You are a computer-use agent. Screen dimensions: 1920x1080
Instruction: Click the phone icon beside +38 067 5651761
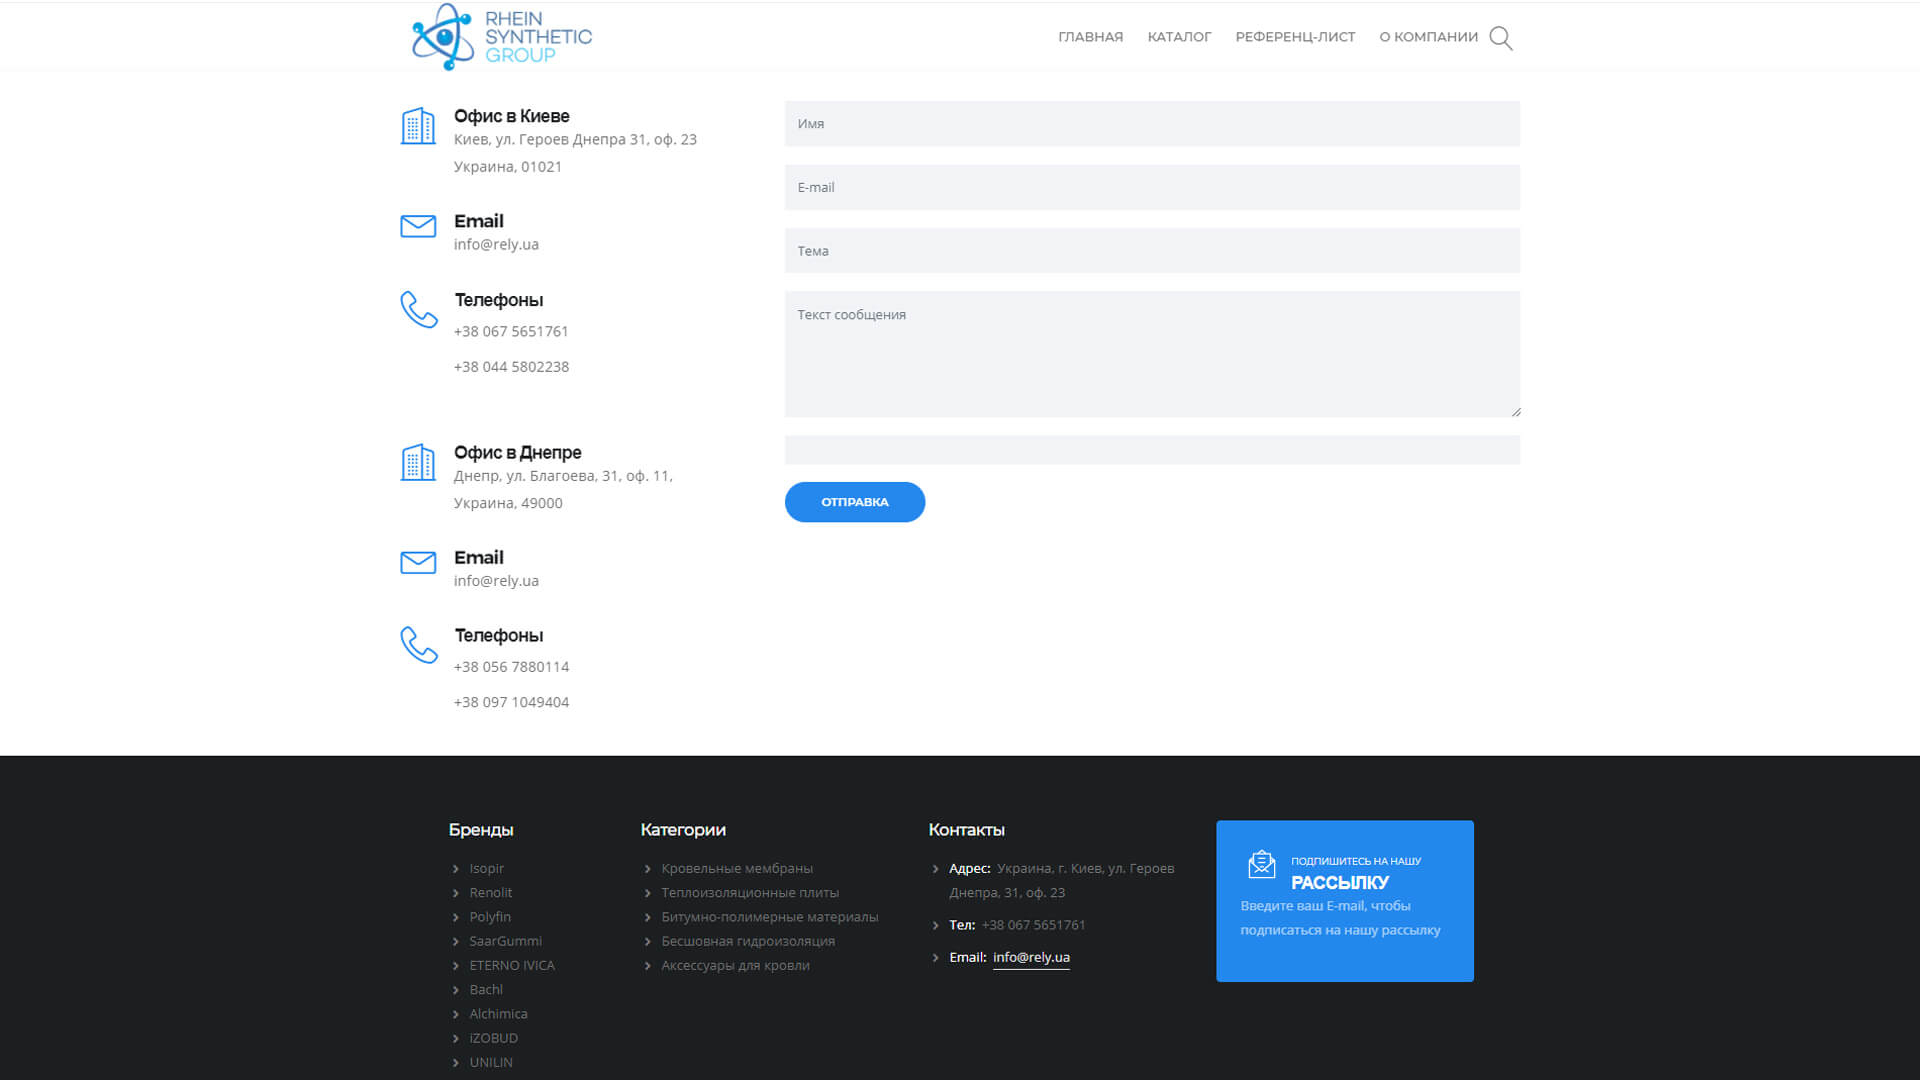tap(419, 310)
